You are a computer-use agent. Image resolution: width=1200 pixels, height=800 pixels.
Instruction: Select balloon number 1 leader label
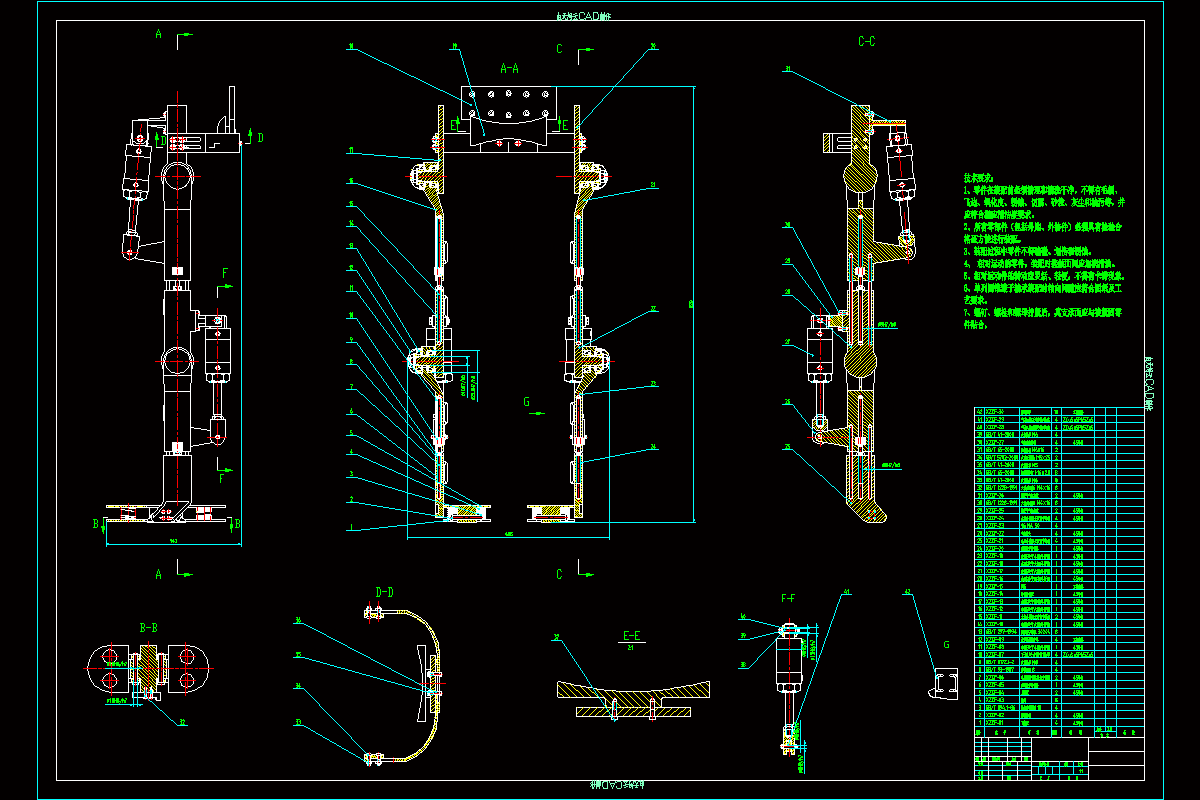coord(351,526)
